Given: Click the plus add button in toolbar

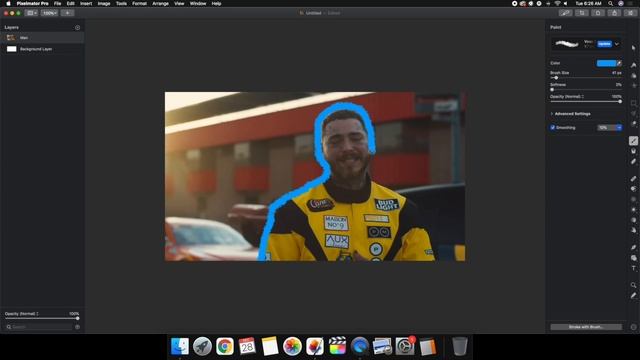Looking at the screenshot, I should (x=67, y=13).
